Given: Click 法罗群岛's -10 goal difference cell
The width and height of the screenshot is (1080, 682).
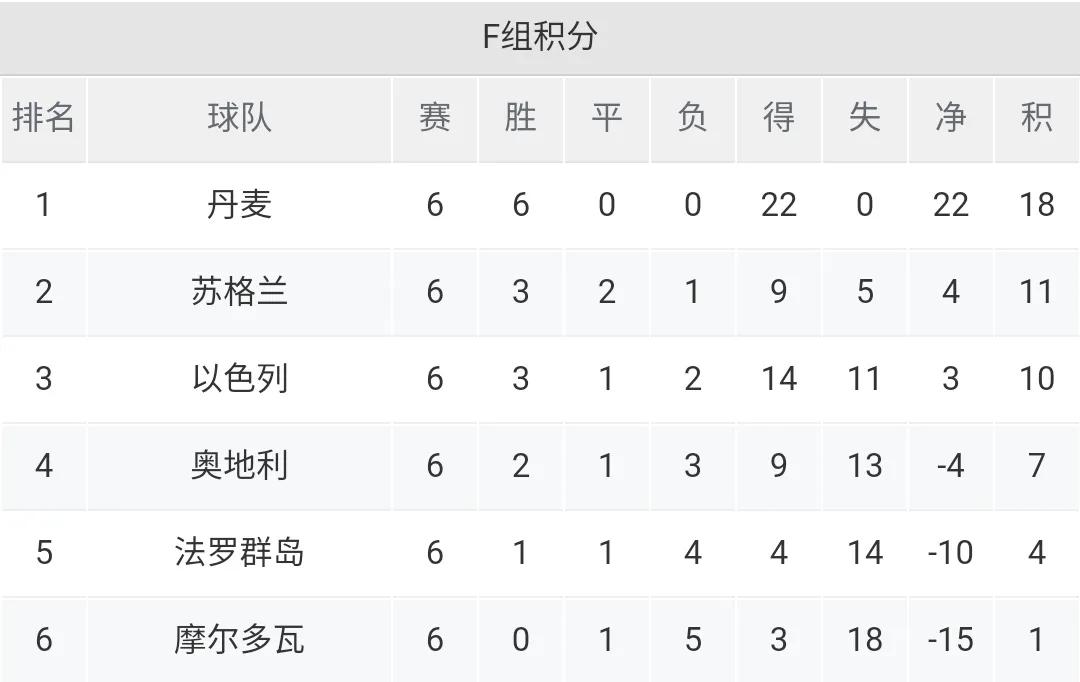Looking at the screenshot, I should pyautogui.click(x=951, y=553).
